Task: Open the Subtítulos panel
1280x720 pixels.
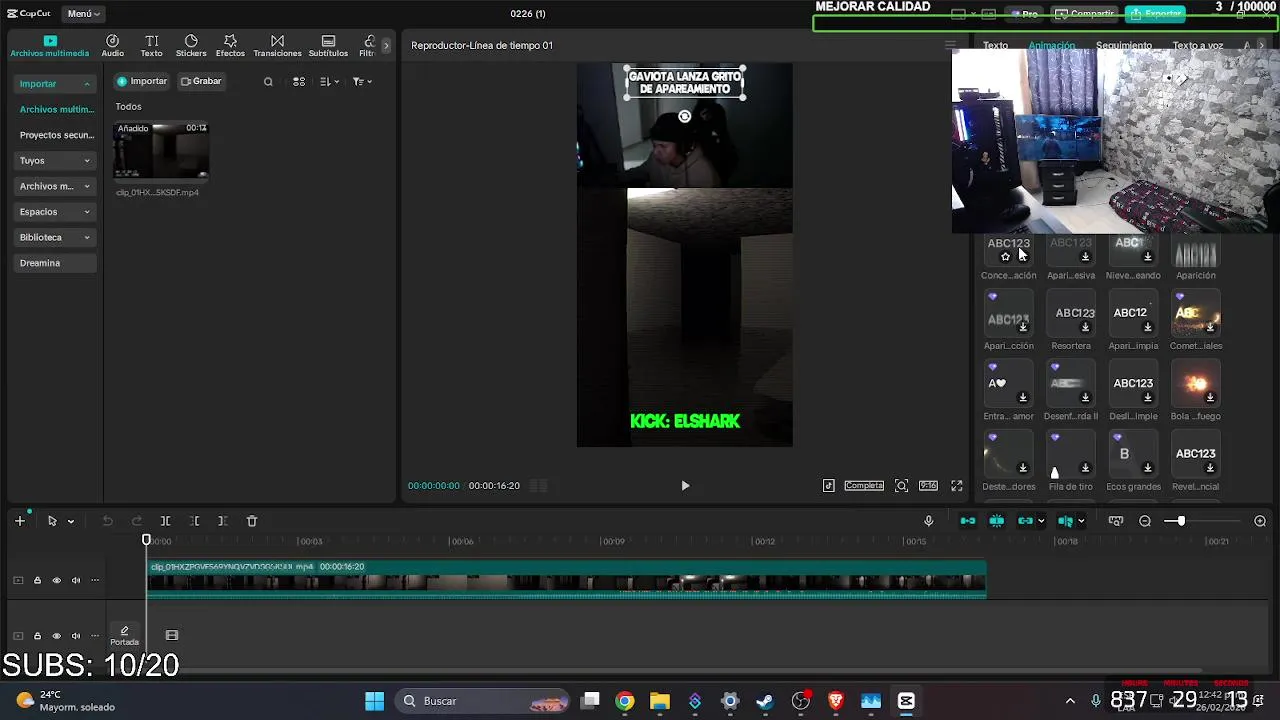Action: 328,46
